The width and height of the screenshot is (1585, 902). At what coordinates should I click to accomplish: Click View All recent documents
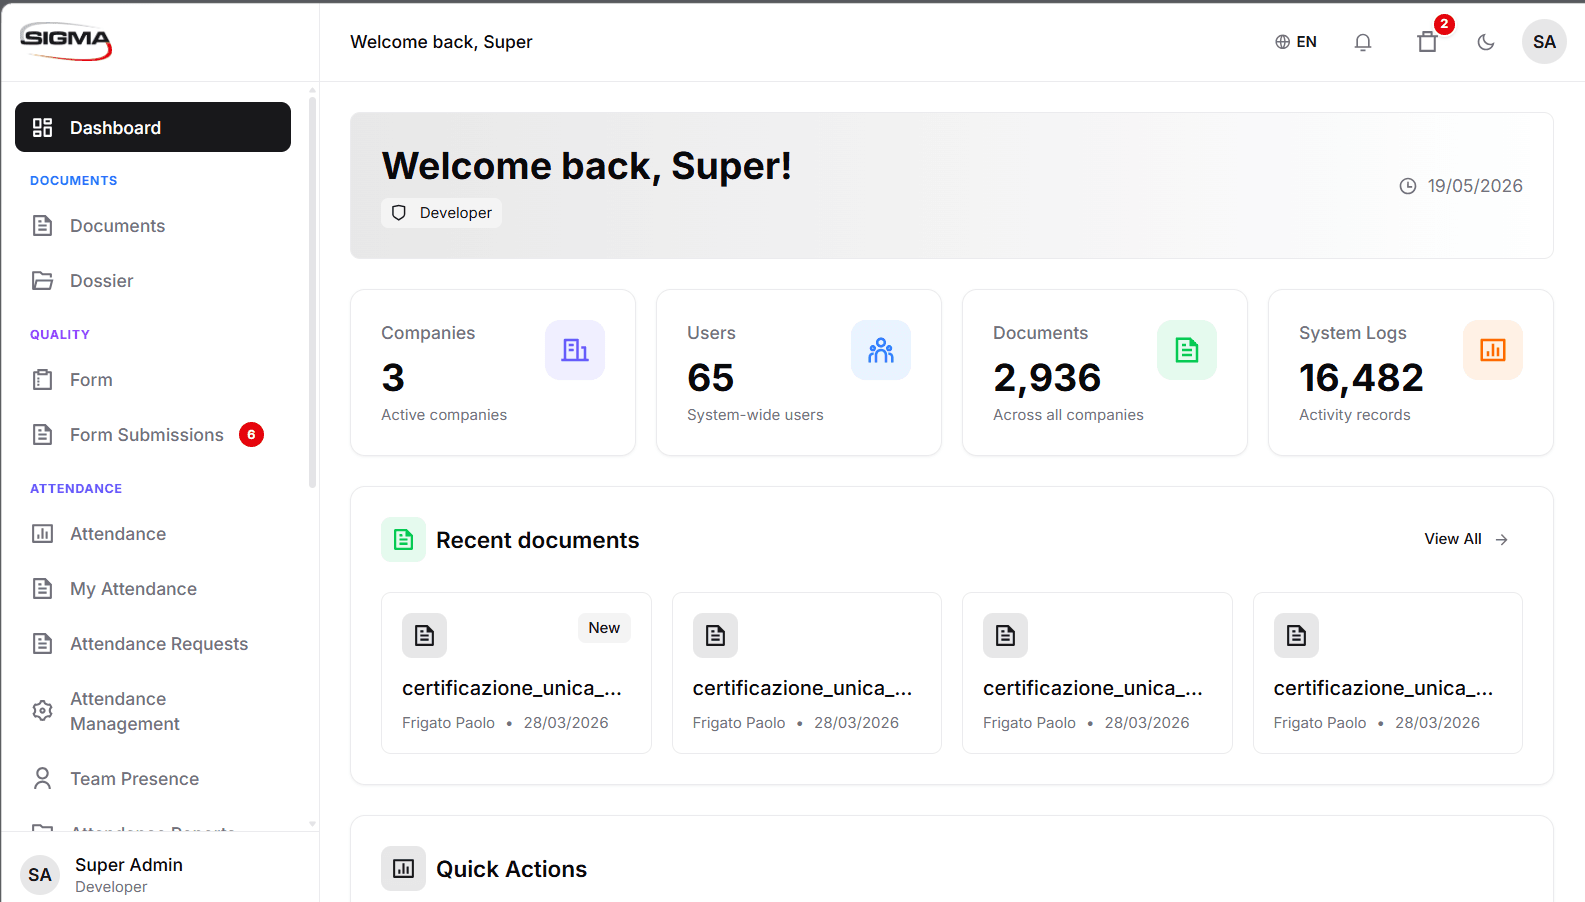[x=1466, y=539]
